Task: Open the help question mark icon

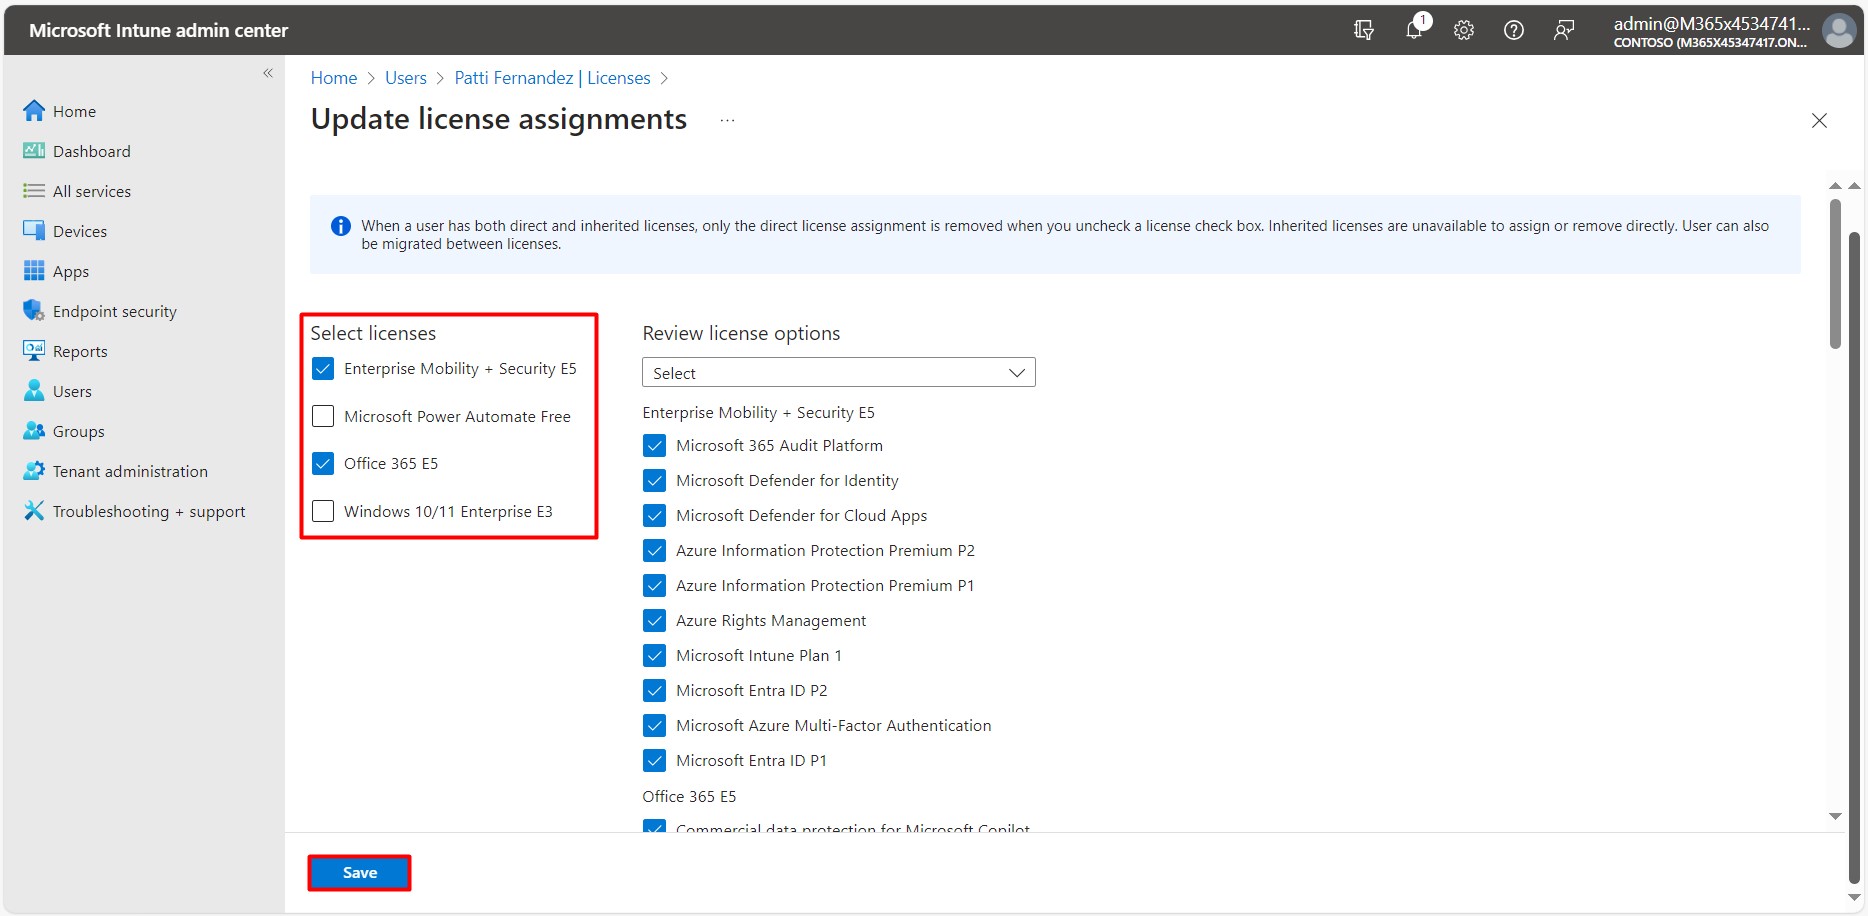Action: tap(1514, 30)
